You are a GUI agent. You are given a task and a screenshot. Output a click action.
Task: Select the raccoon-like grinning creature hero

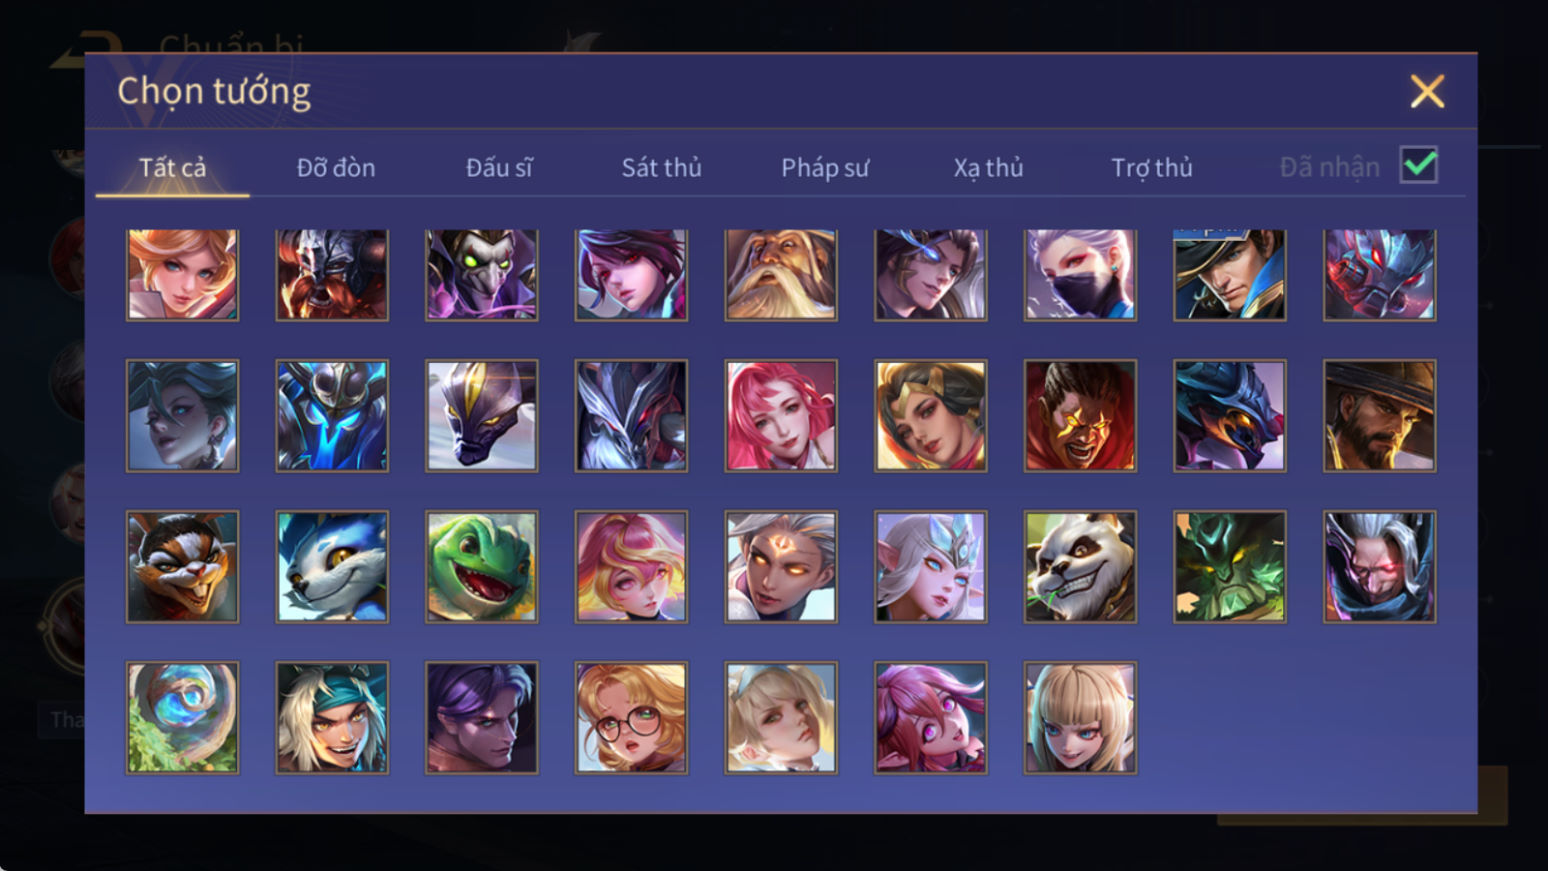(x=183, y=567)
